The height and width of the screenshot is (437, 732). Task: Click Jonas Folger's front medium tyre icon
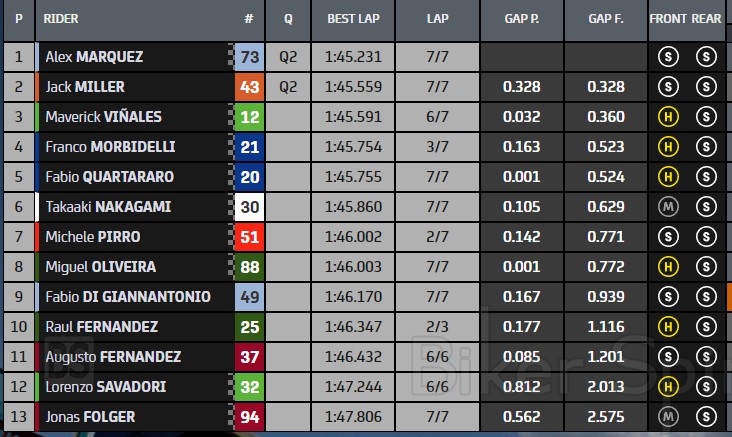coord(667,417)
